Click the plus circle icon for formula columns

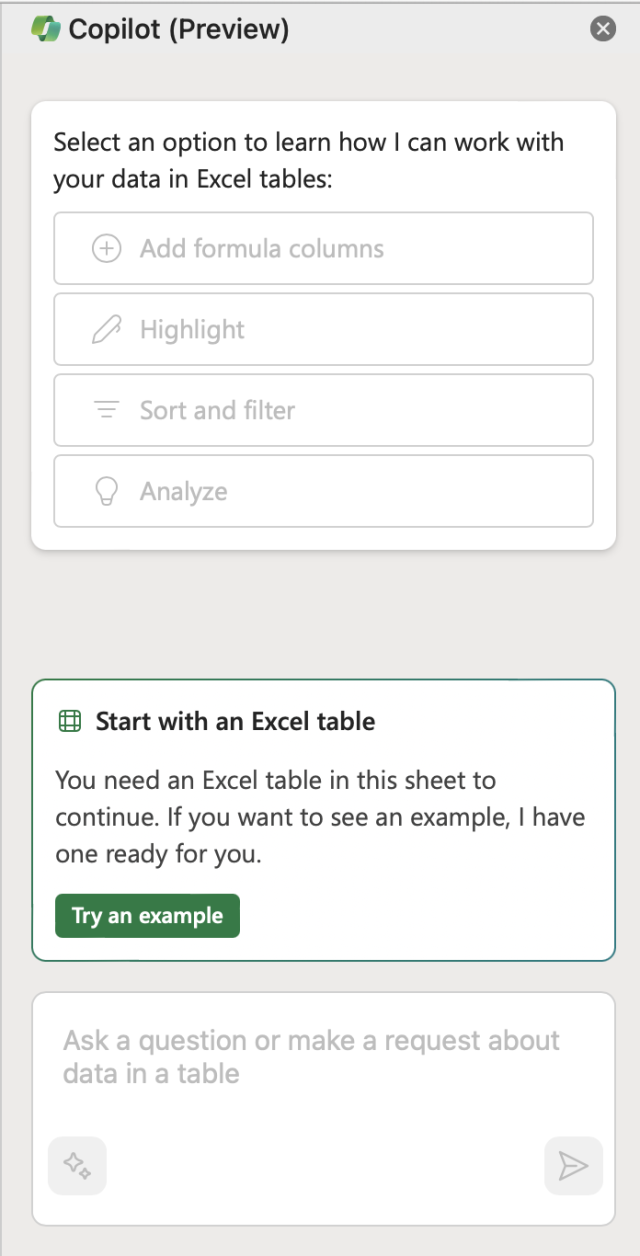tap(106, 248)
